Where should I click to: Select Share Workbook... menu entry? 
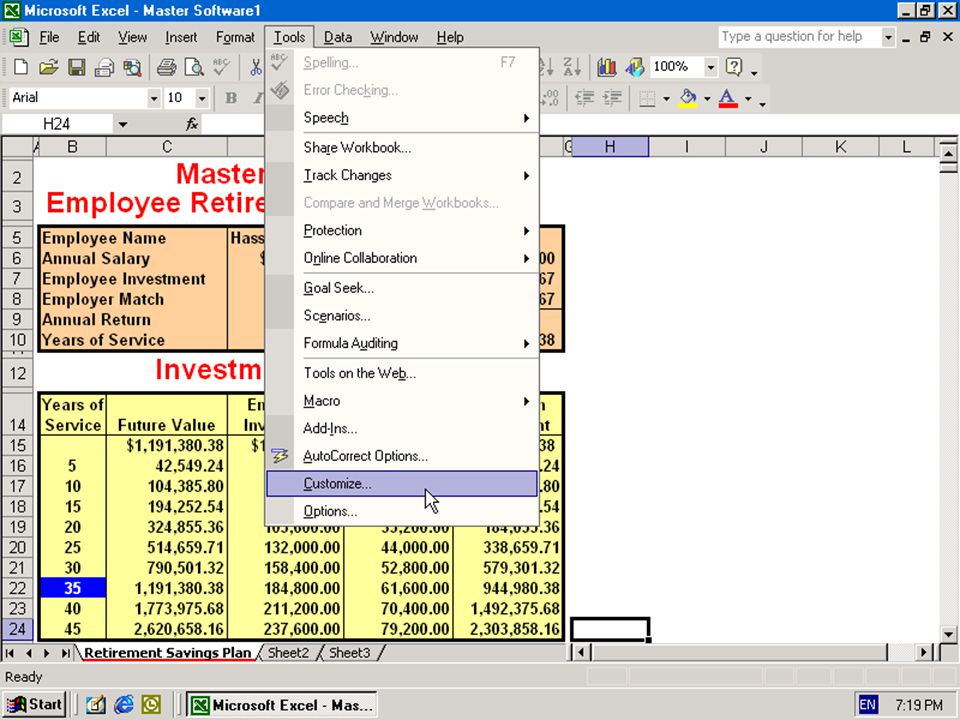(x=402, y=148)
